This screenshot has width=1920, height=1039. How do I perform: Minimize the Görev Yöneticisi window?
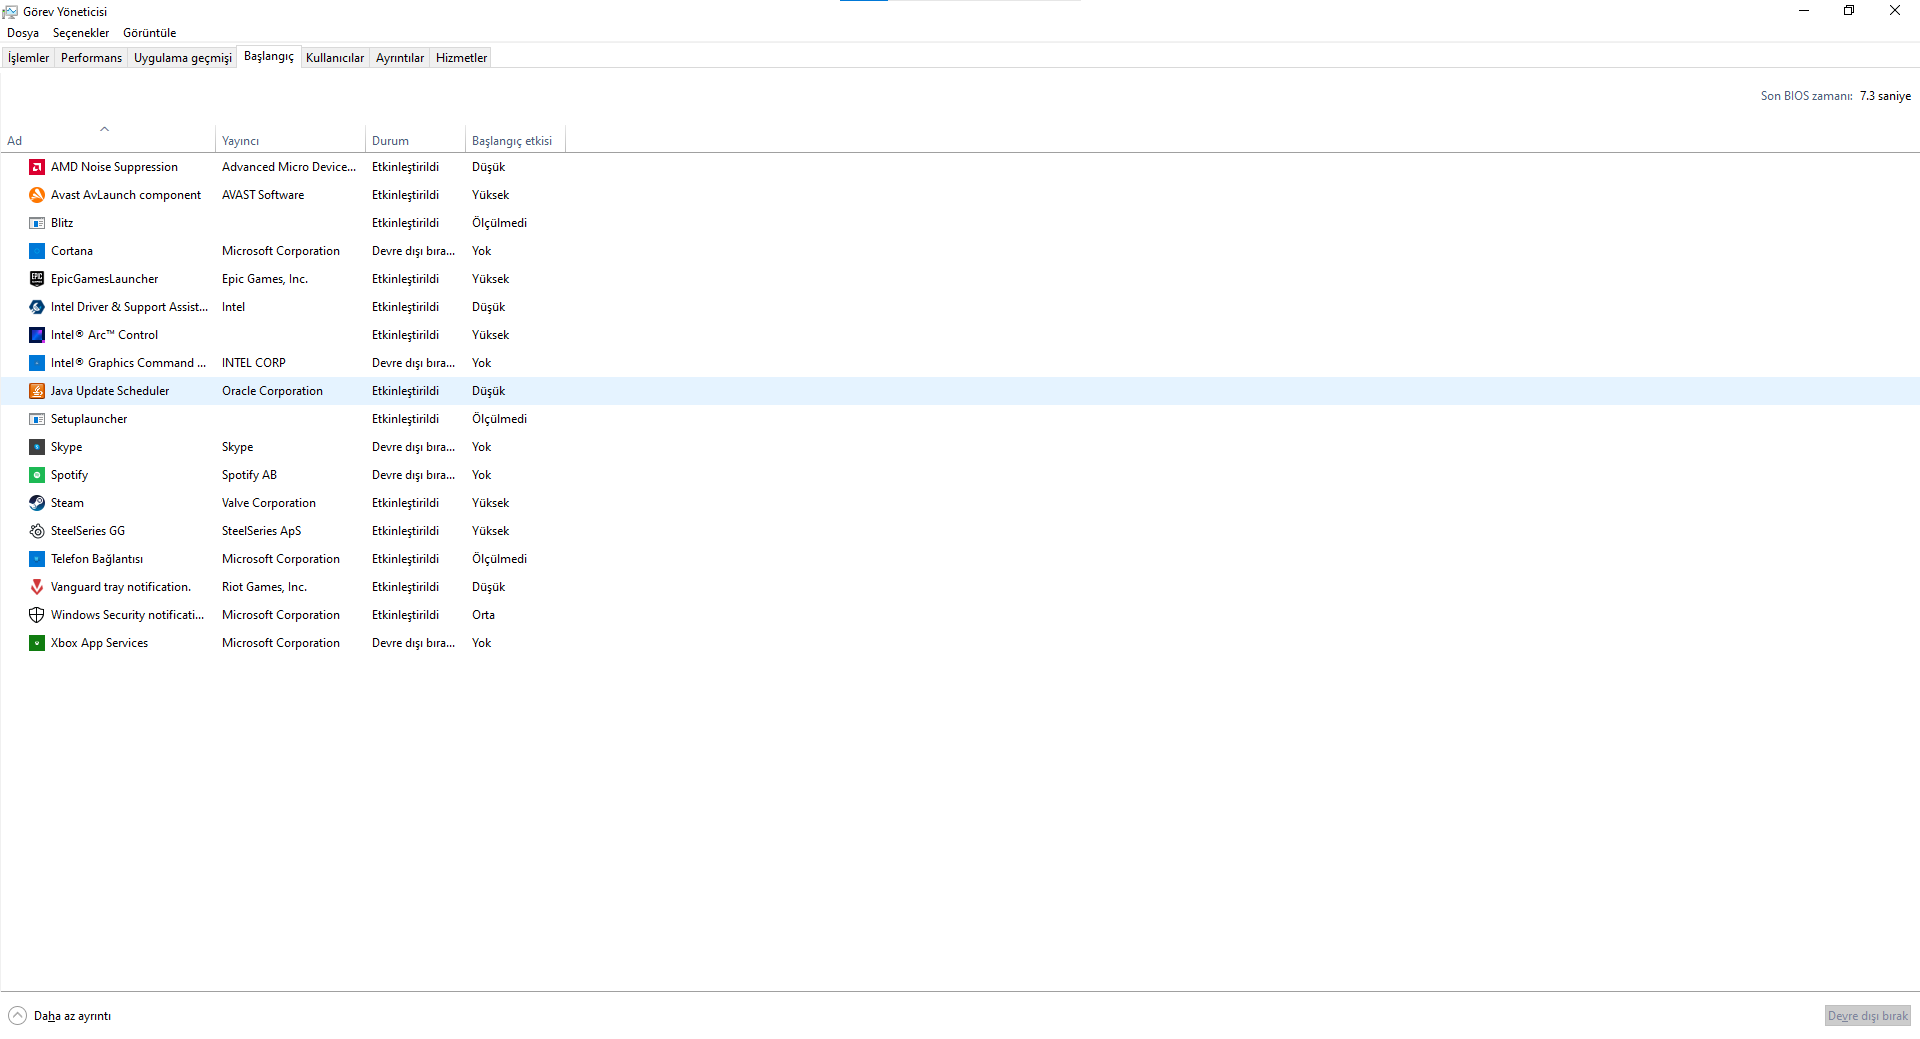tap(1804, 11)
